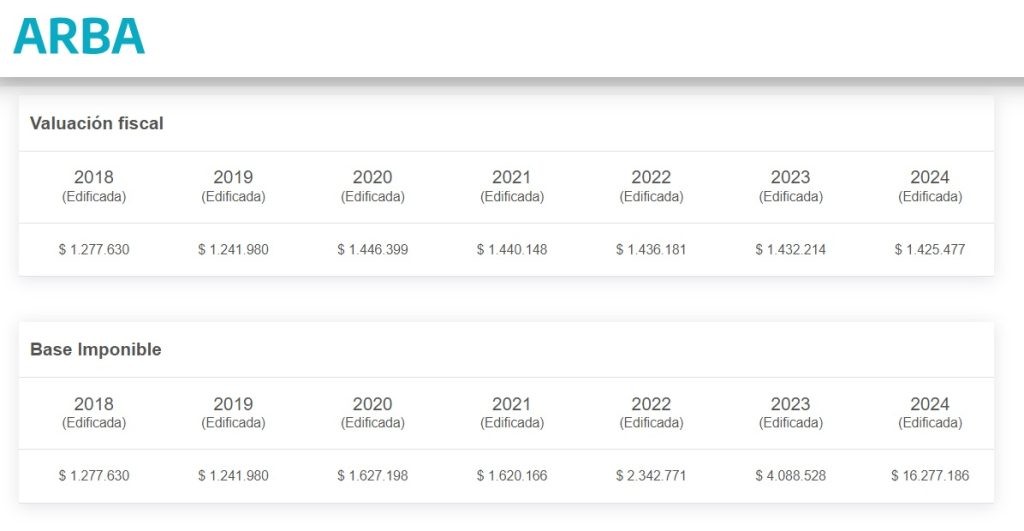Select the $ 1.446.399 valuation value

pos(373,249)
